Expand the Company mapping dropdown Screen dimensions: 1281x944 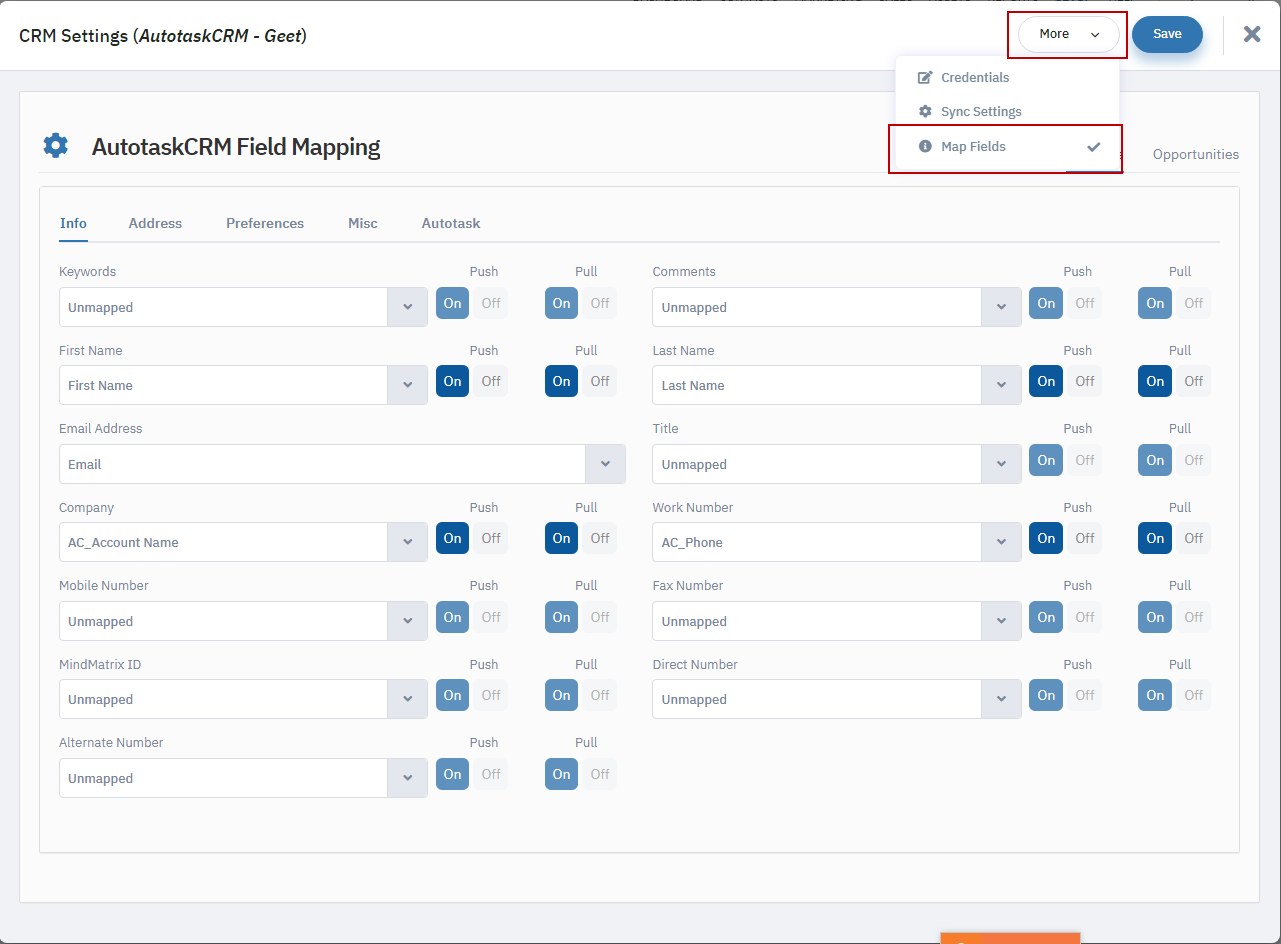click(407, 542)
